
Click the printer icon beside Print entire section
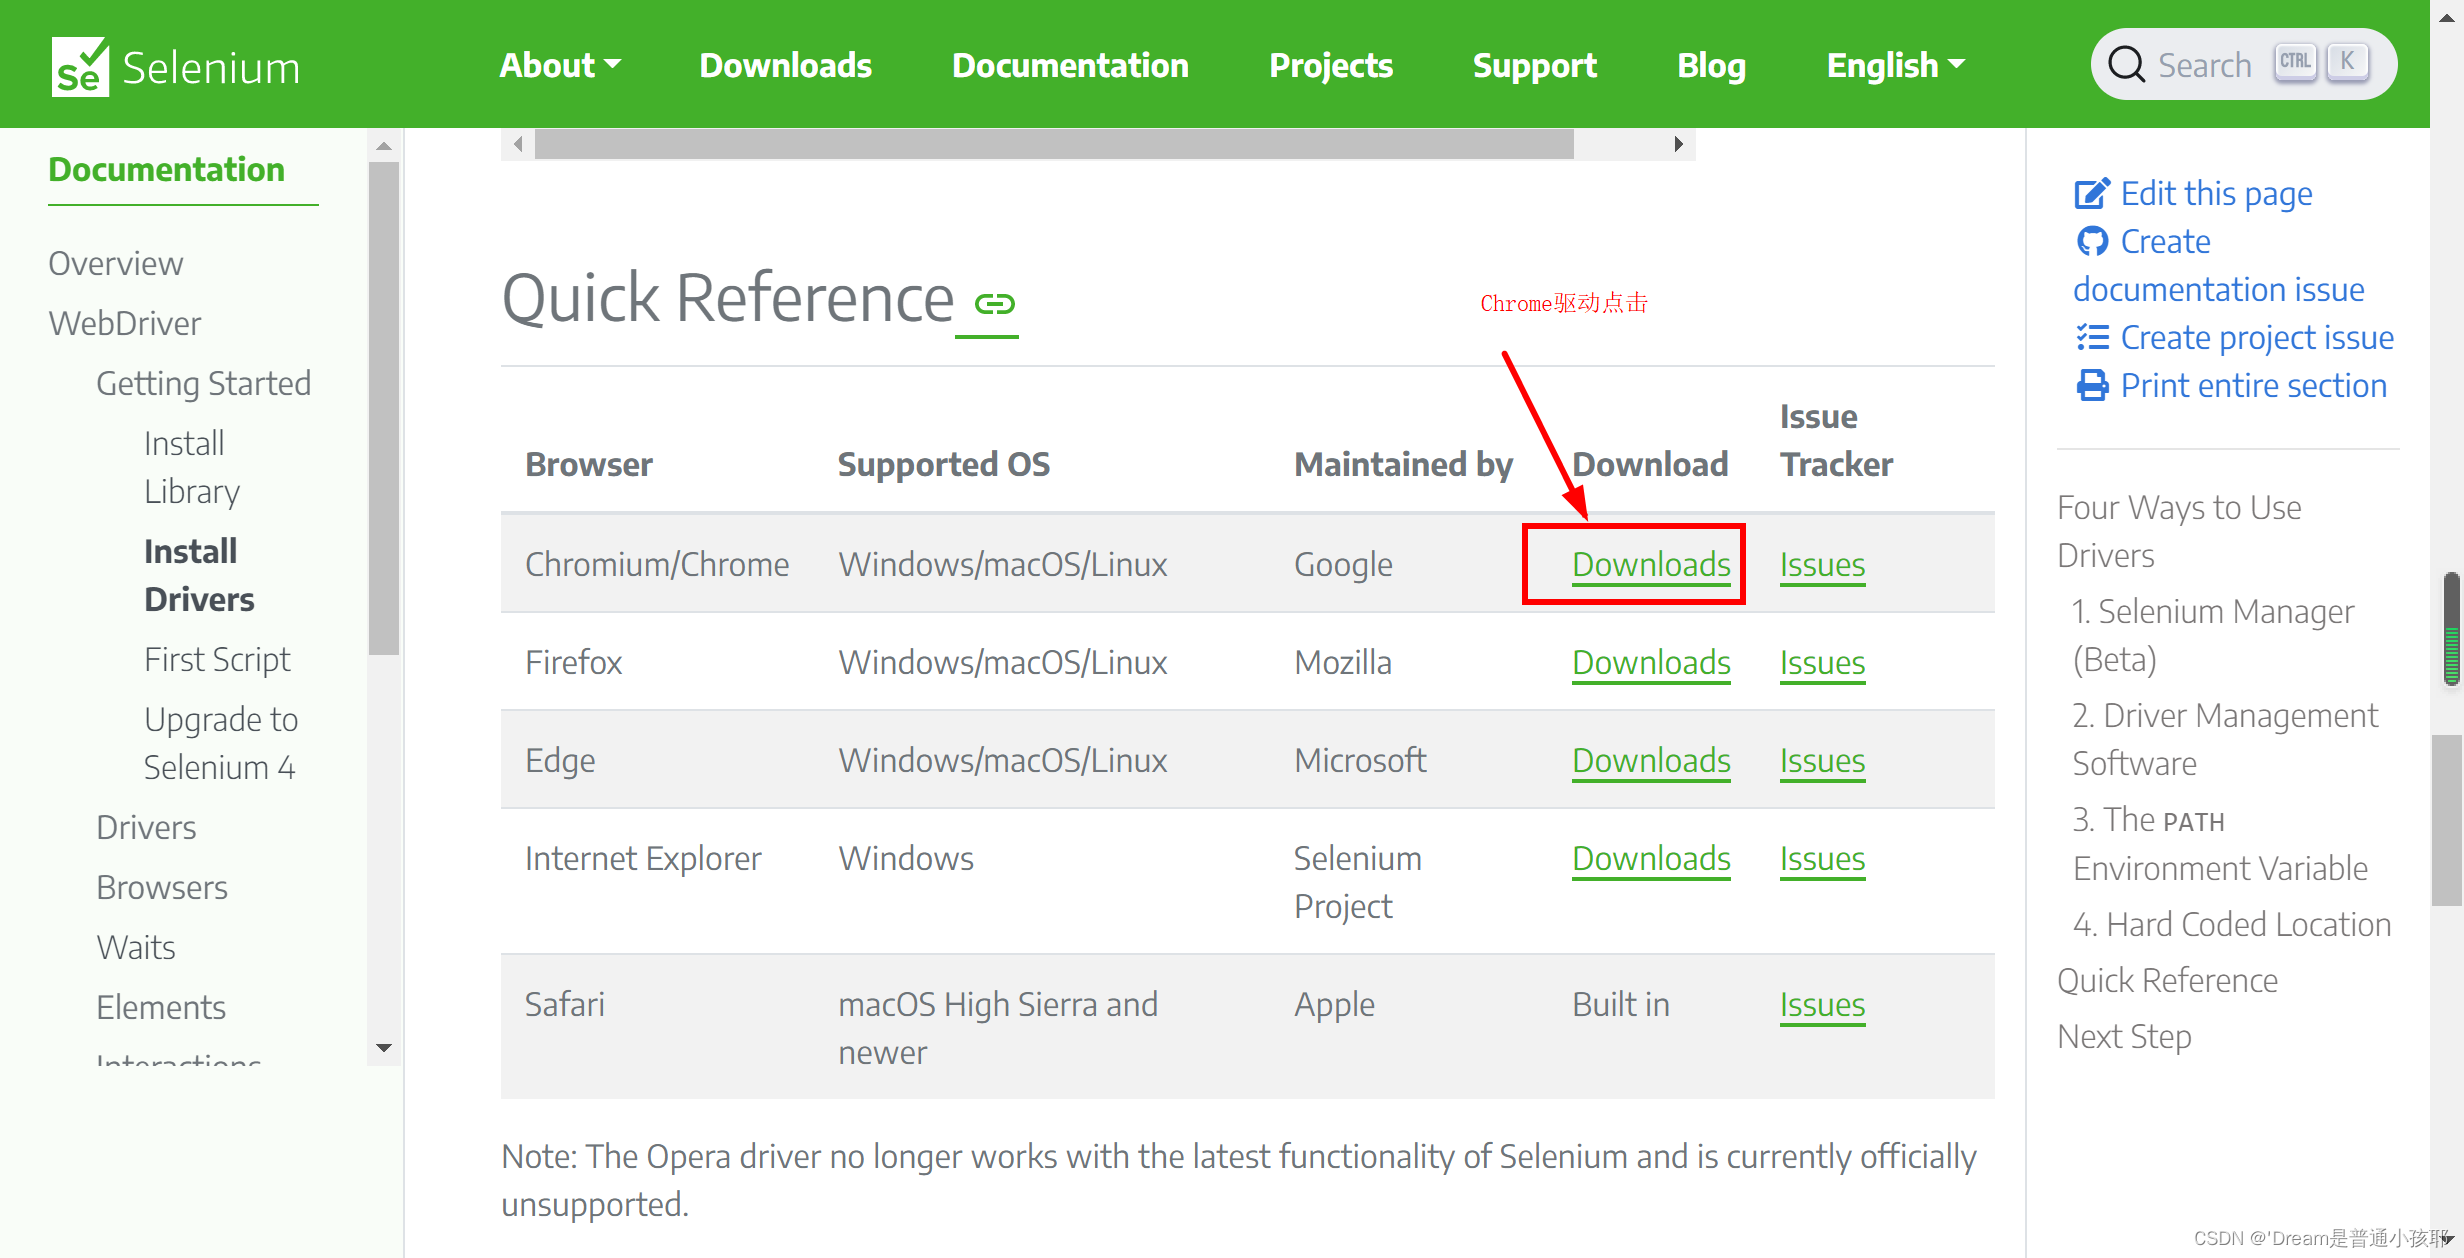tap(2092, 385)
